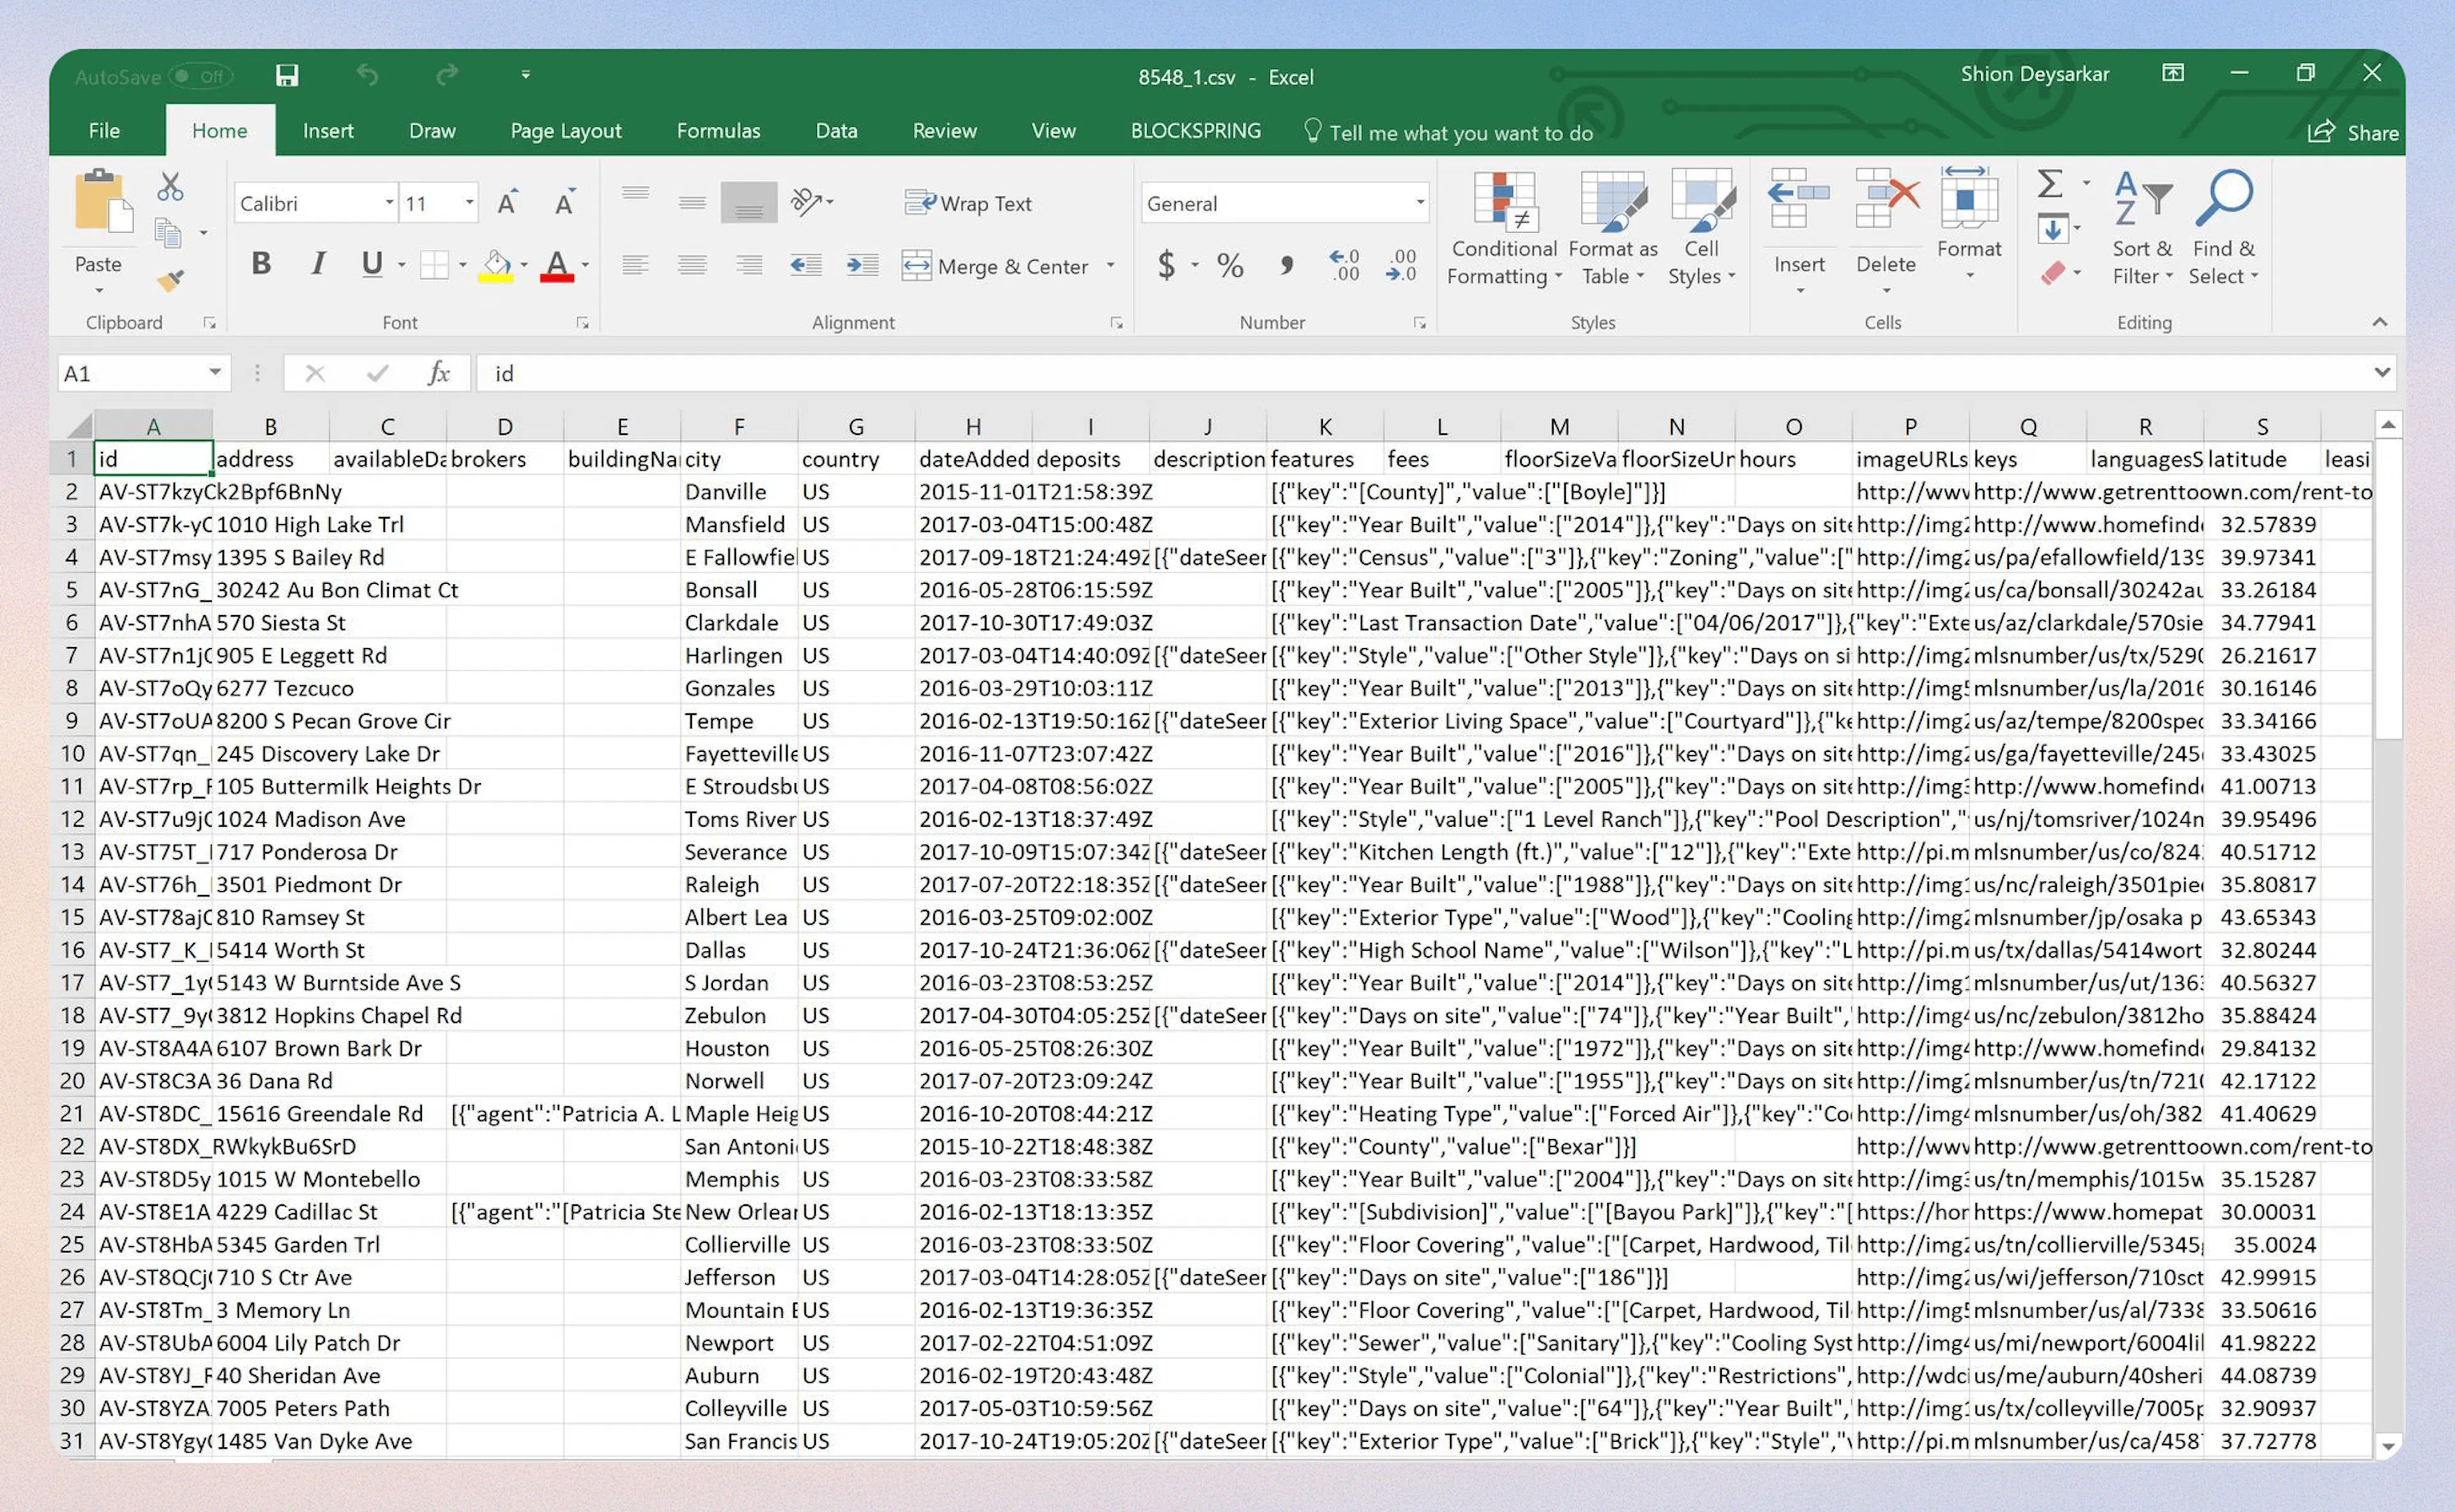Open the BLOCKSPRING ribbon tab
2455x1512 pixels.
point(1195,130)
